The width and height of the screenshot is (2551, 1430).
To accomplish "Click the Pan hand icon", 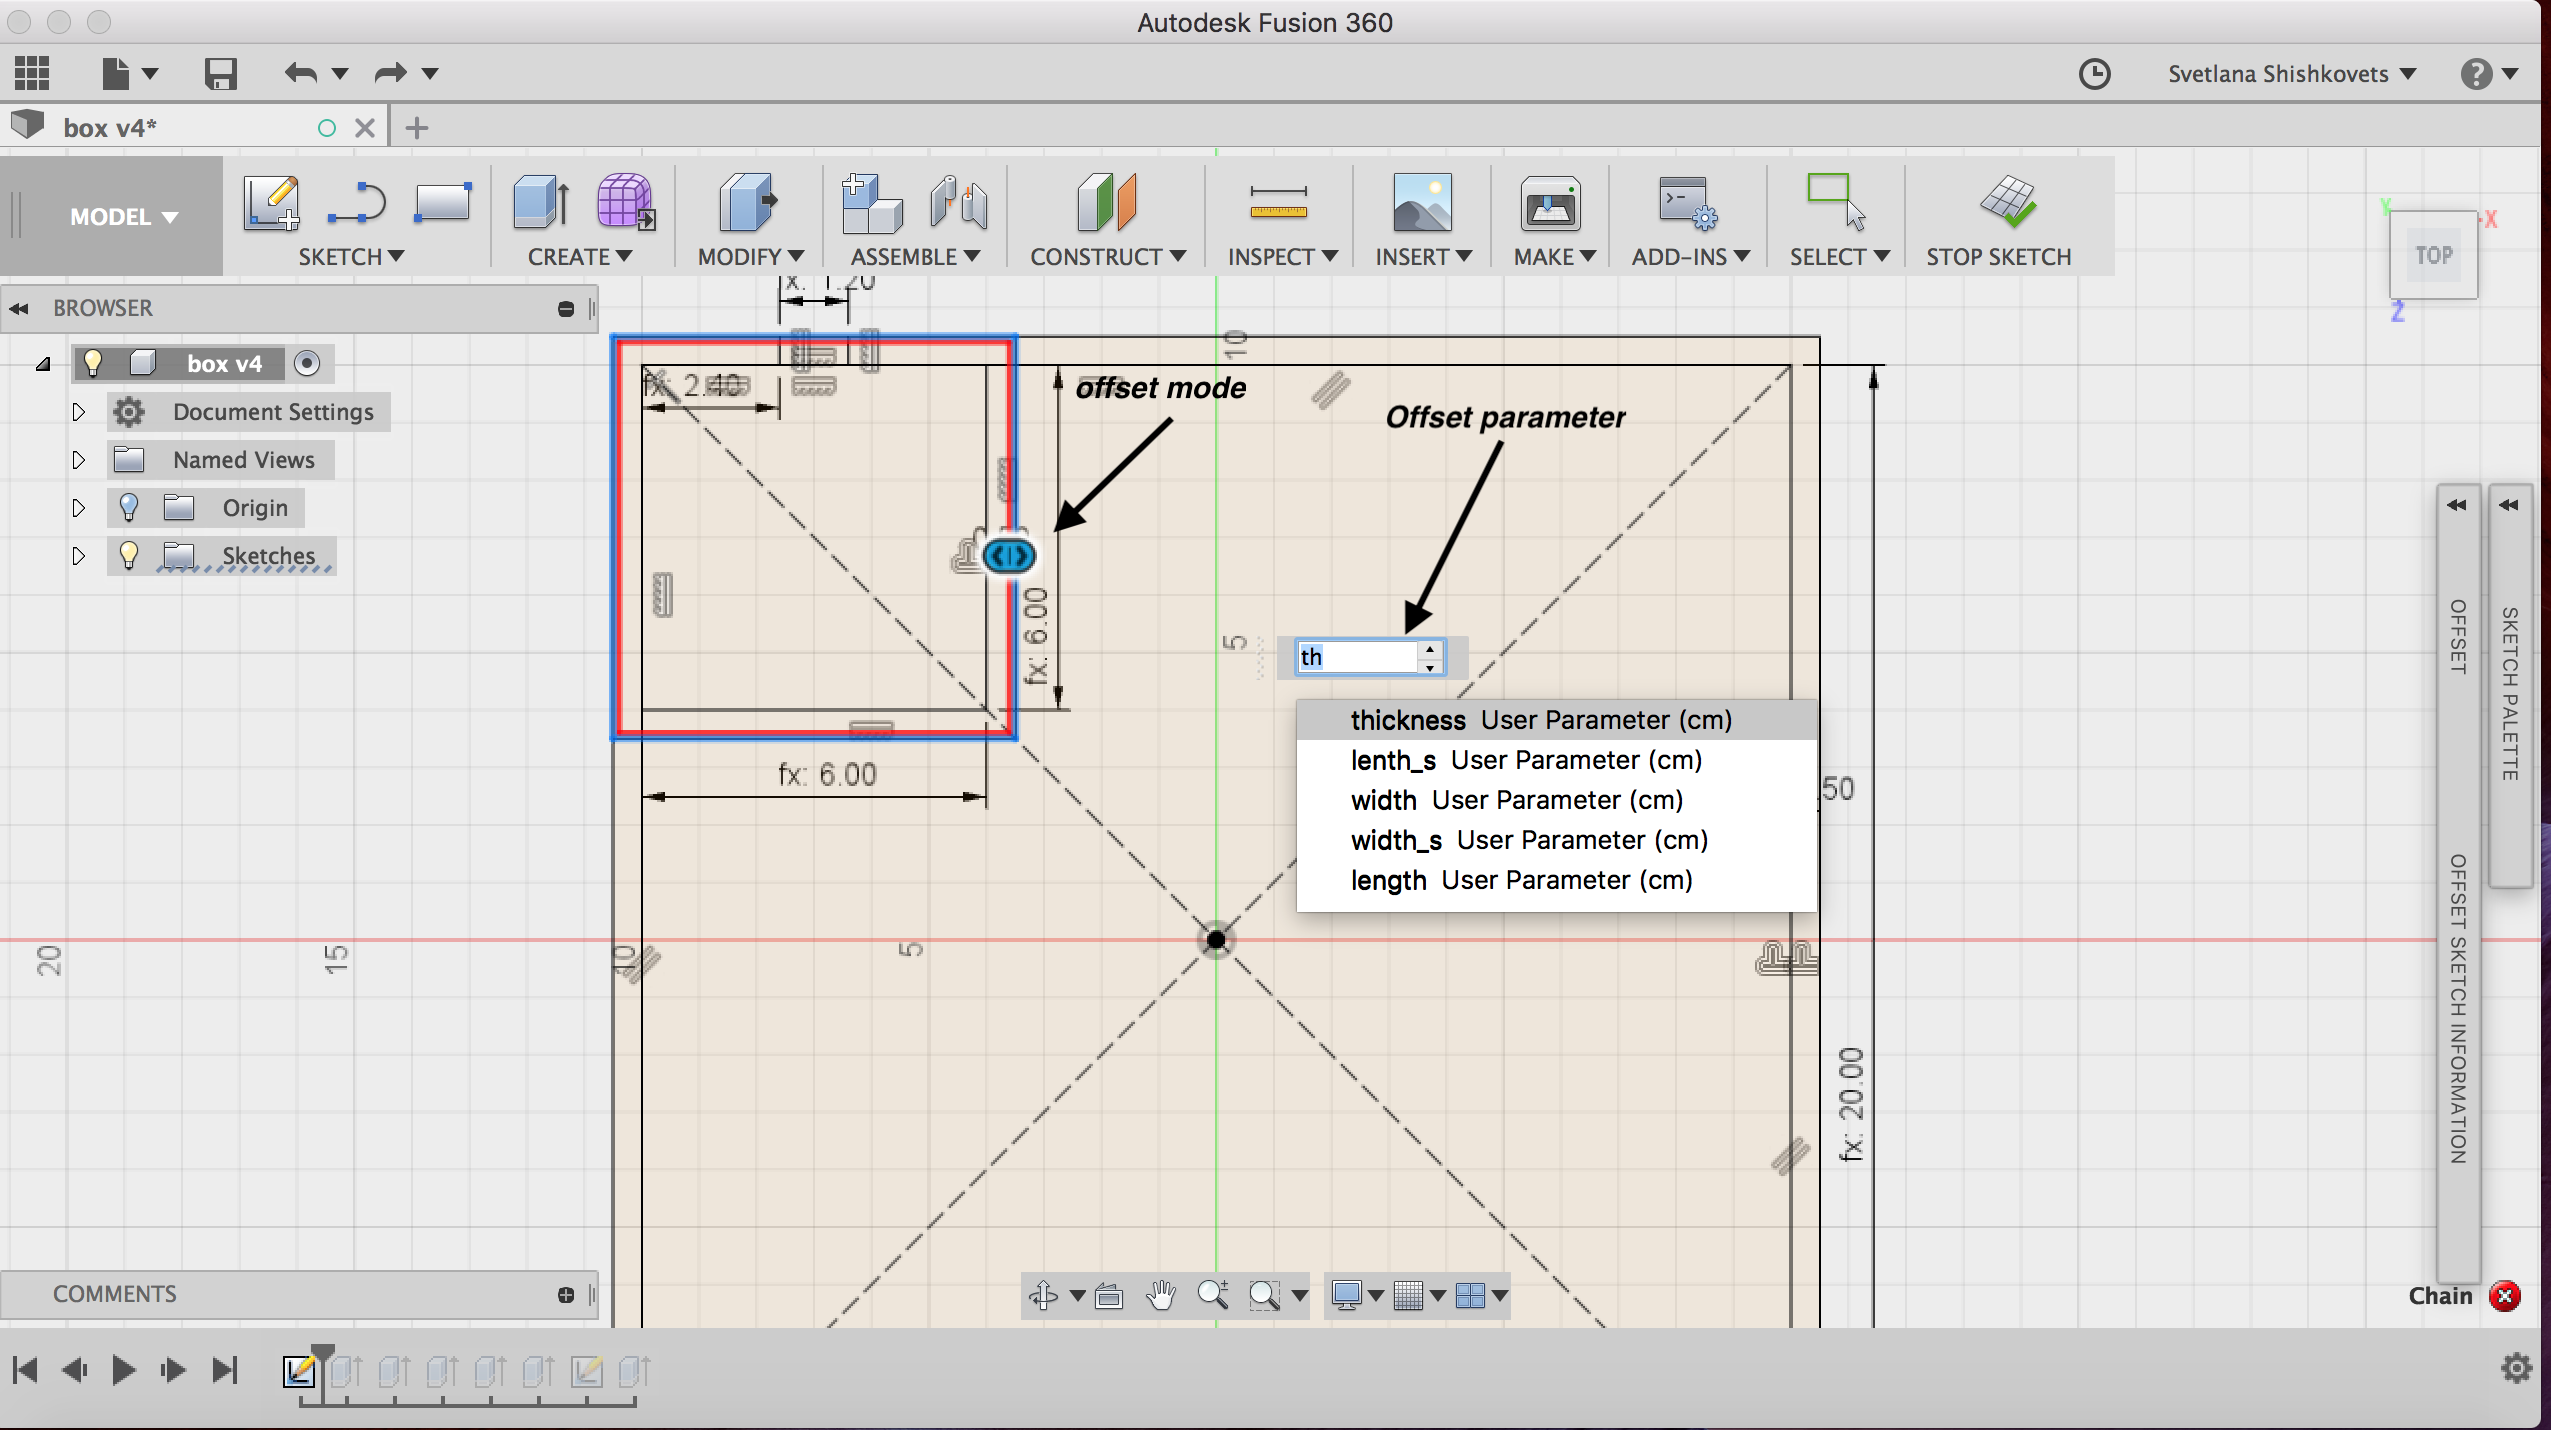I will (1160, 1295).
